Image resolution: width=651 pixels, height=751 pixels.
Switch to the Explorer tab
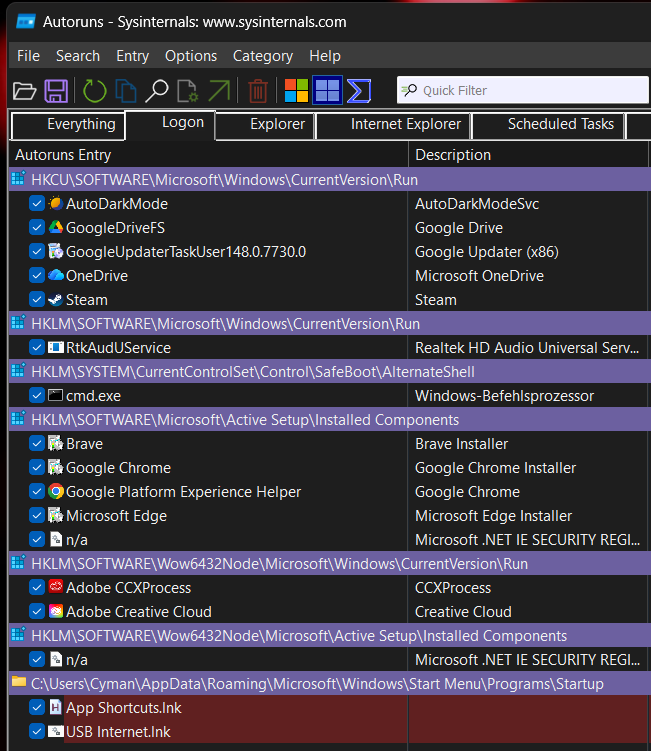click(x=265, y=125)
